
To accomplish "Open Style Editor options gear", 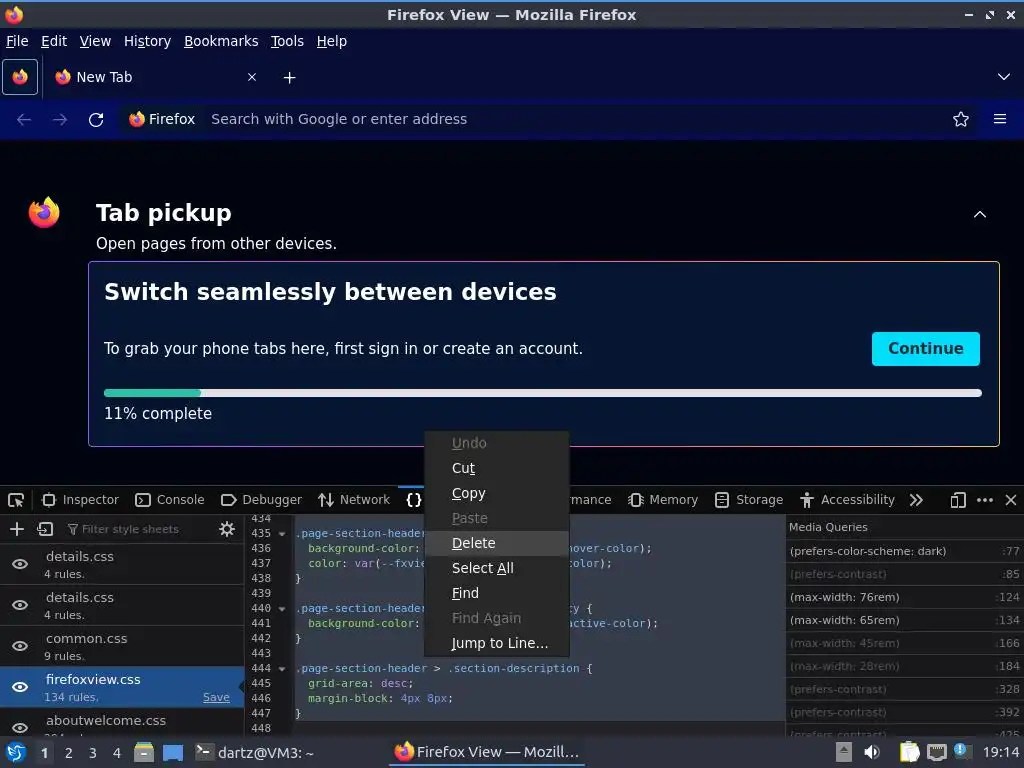I will point(227,529).
